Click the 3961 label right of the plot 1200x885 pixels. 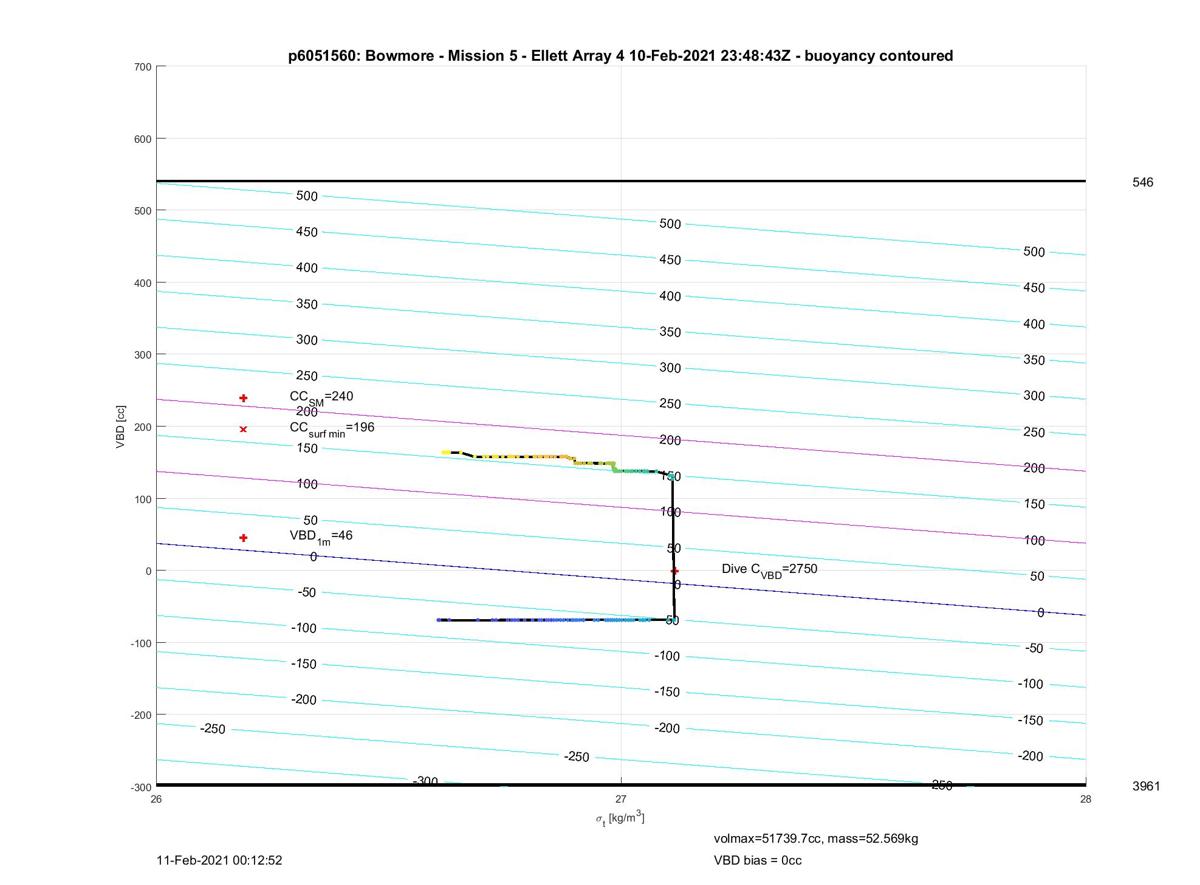pyautogui.click(x=1146, y=786)
